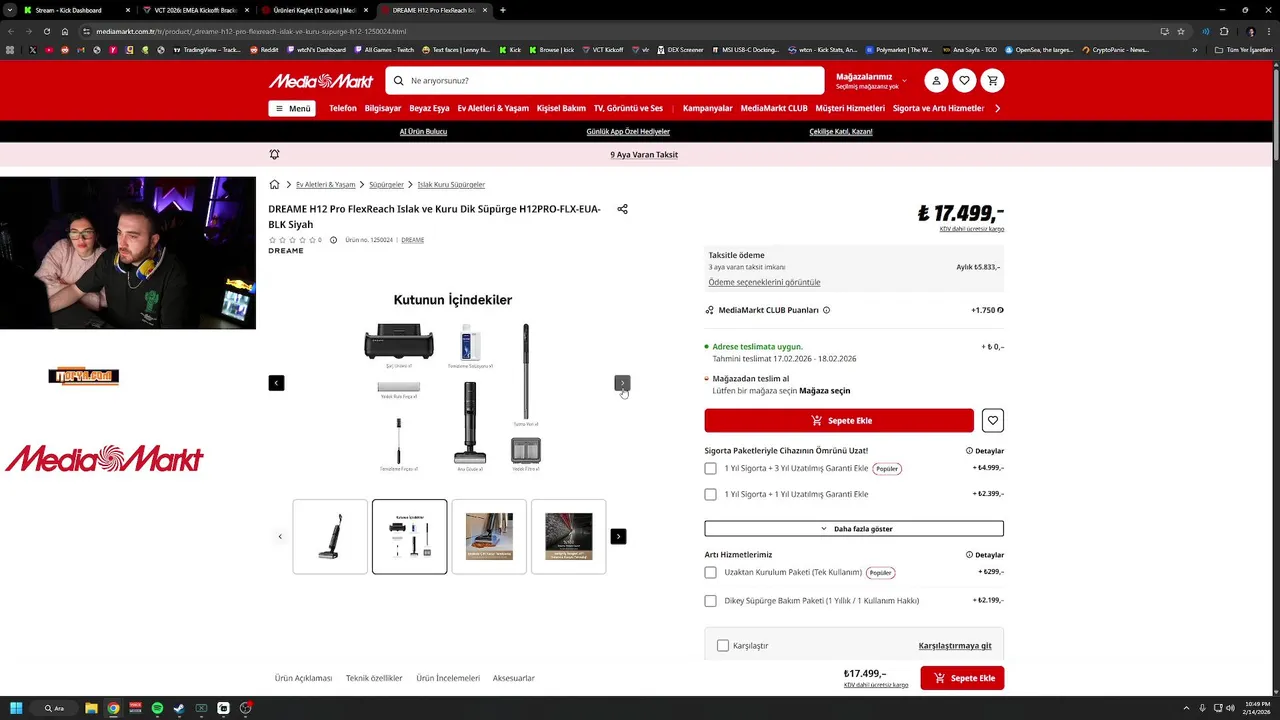Viewport: 1280px width, 720px height.
Task: Go to home via breadcrumb house icon
Action: [274, 184]
